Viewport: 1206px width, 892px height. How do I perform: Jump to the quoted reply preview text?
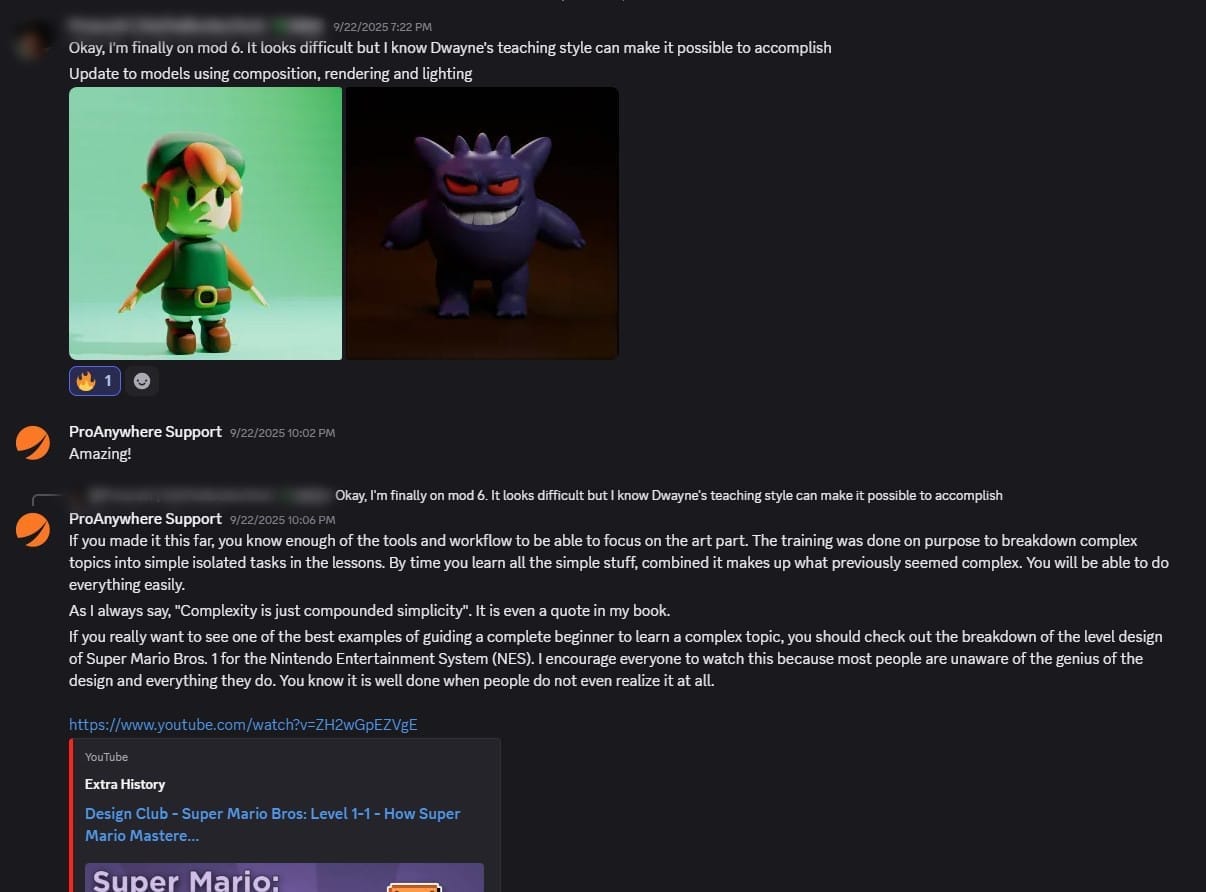668,495
